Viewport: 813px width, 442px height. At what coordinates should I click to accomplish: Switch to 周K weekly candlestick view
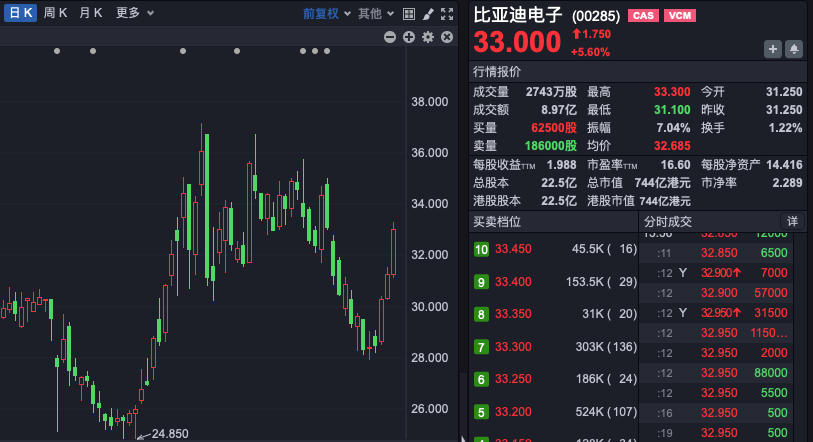[x=56, y=13]
